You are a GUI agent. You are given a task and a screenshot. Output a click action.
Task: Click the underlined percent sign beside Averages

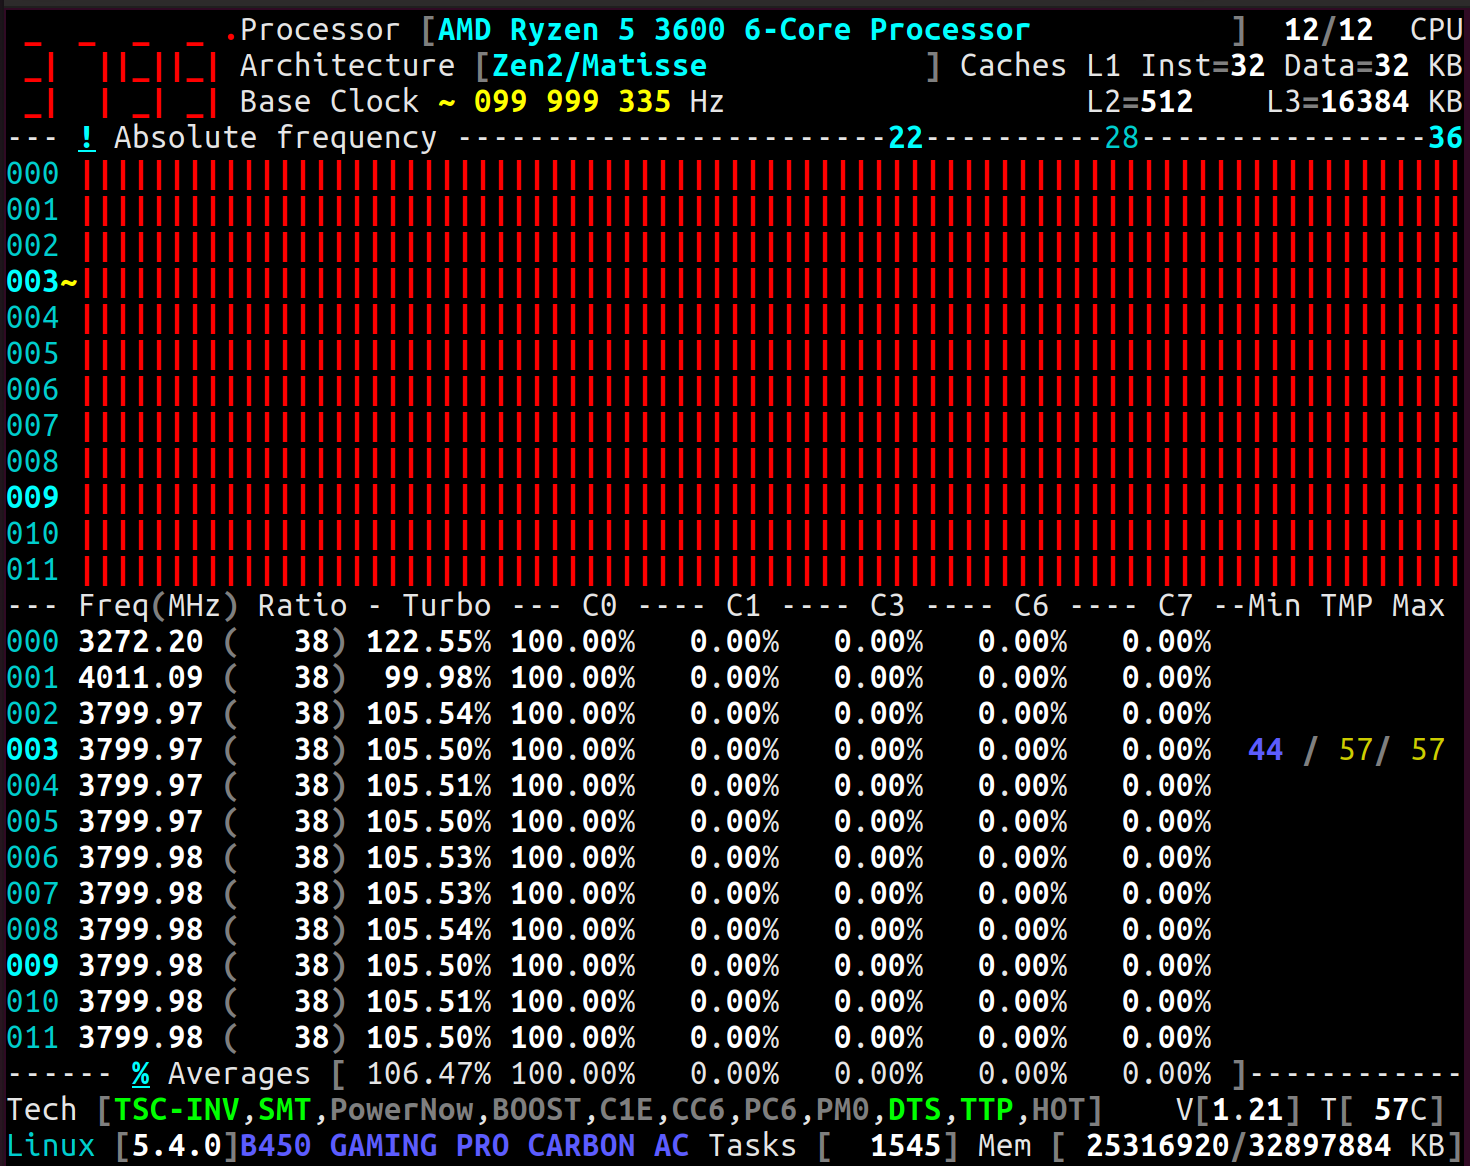(141, 1074)
